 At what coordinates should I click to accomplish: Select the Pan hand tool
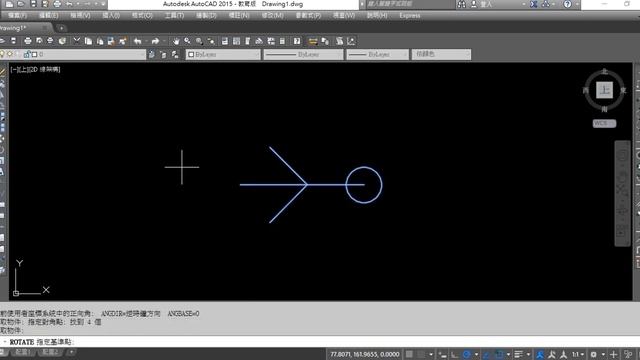[x=176, y=41]
